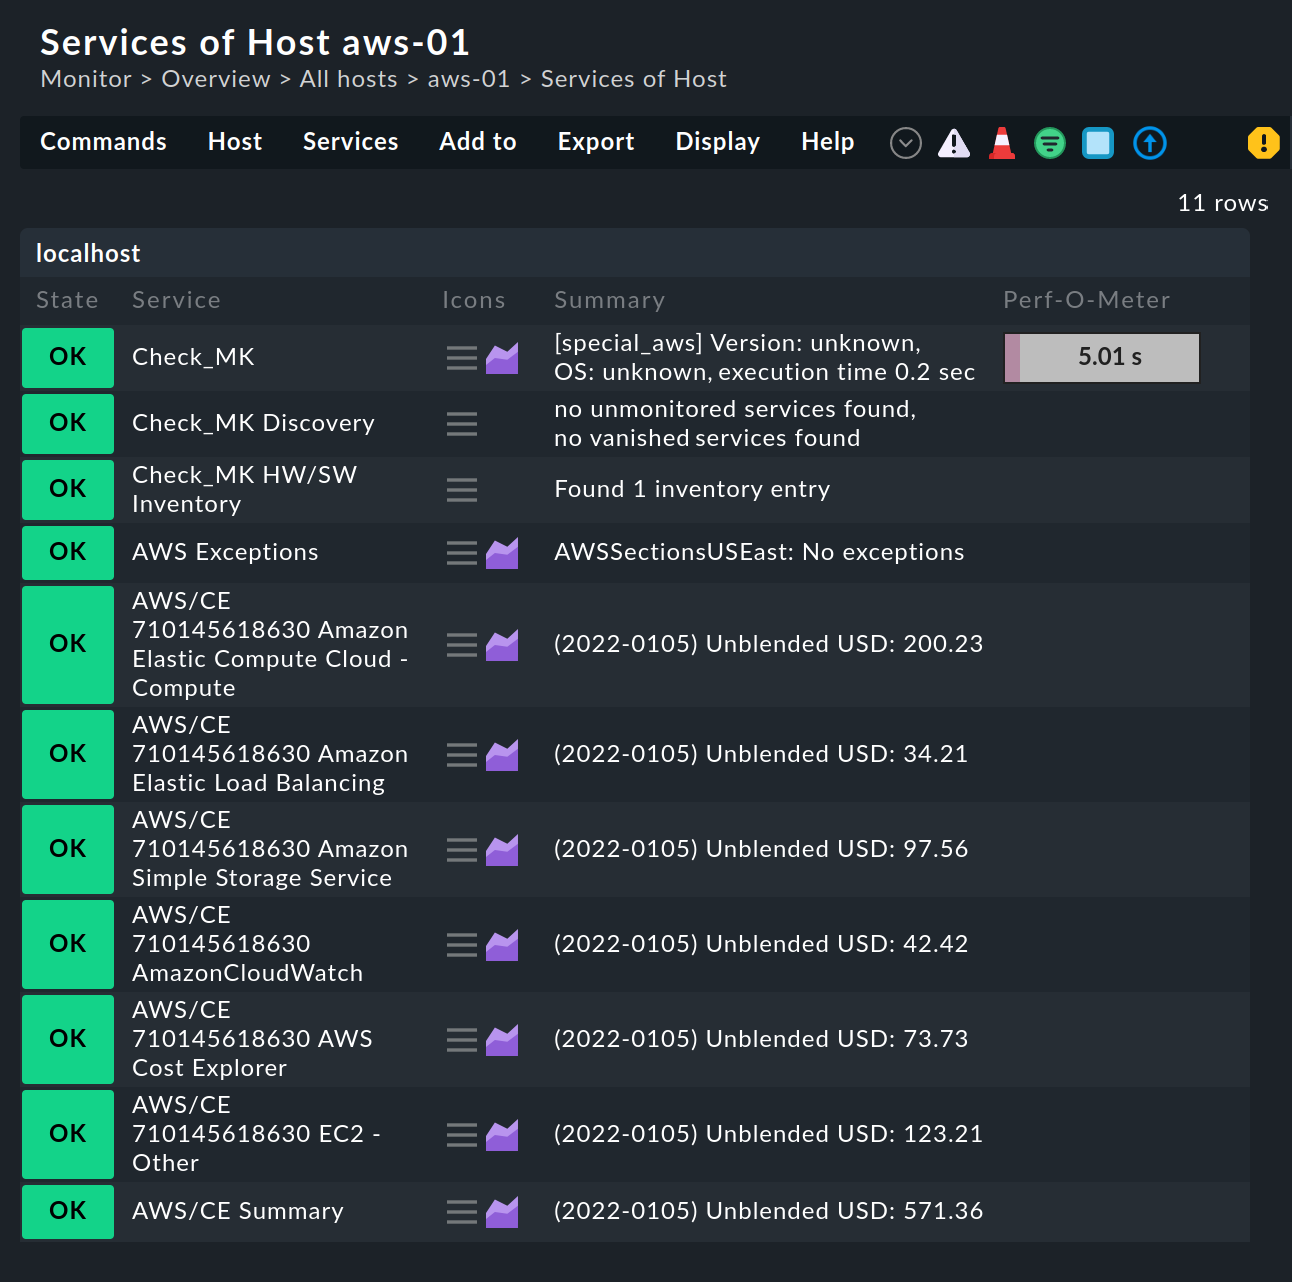This screenshot has height=1282, width=1292.
Task: Open graph for Elastic Compute Cloud service
Action: click(502, 645)
